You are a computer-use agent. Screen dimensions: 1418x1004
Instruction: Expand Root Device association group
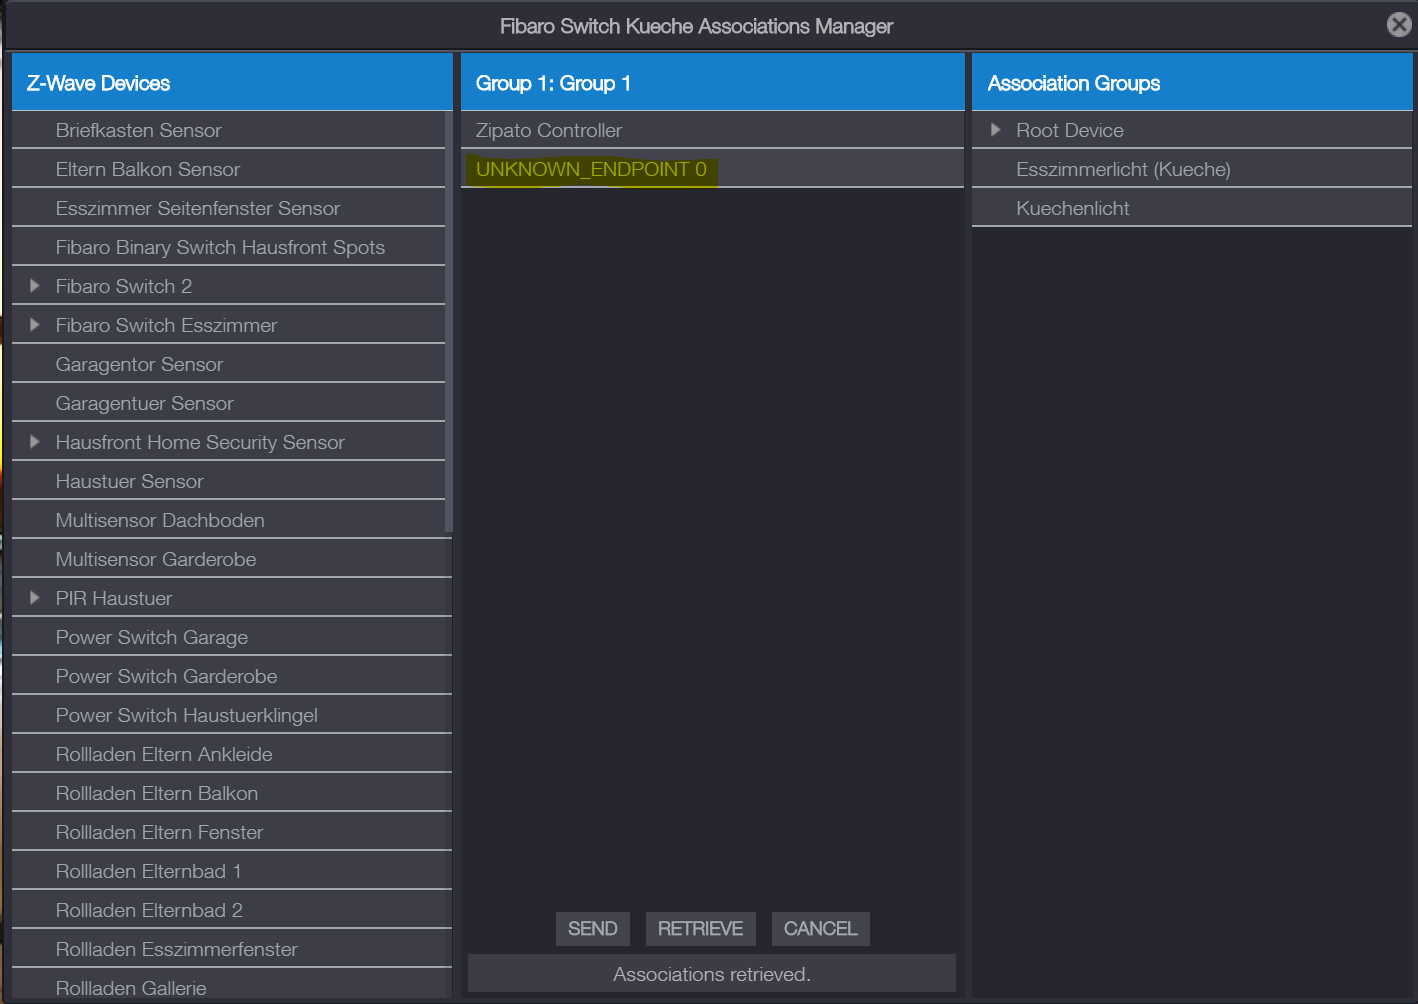[x=995, y=130]
